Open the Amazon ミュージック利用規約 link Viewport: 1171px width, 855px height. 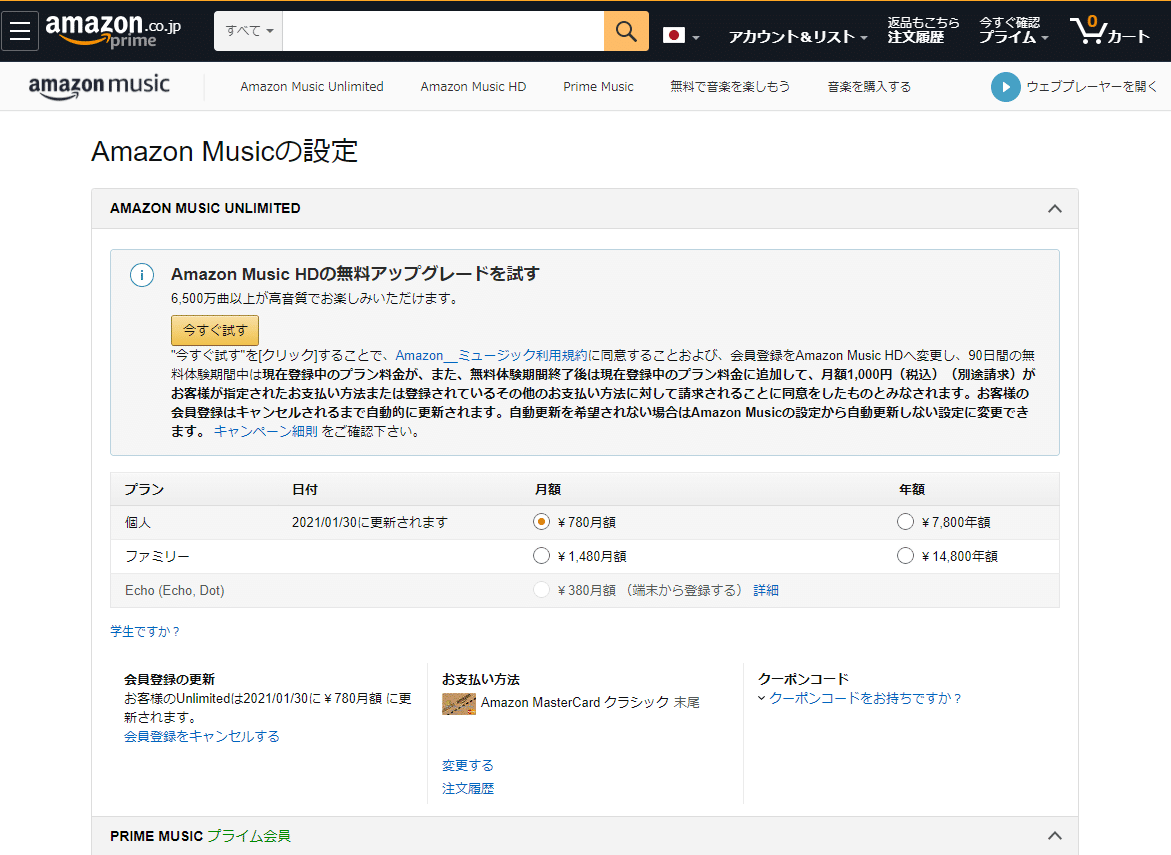point(491,355)
